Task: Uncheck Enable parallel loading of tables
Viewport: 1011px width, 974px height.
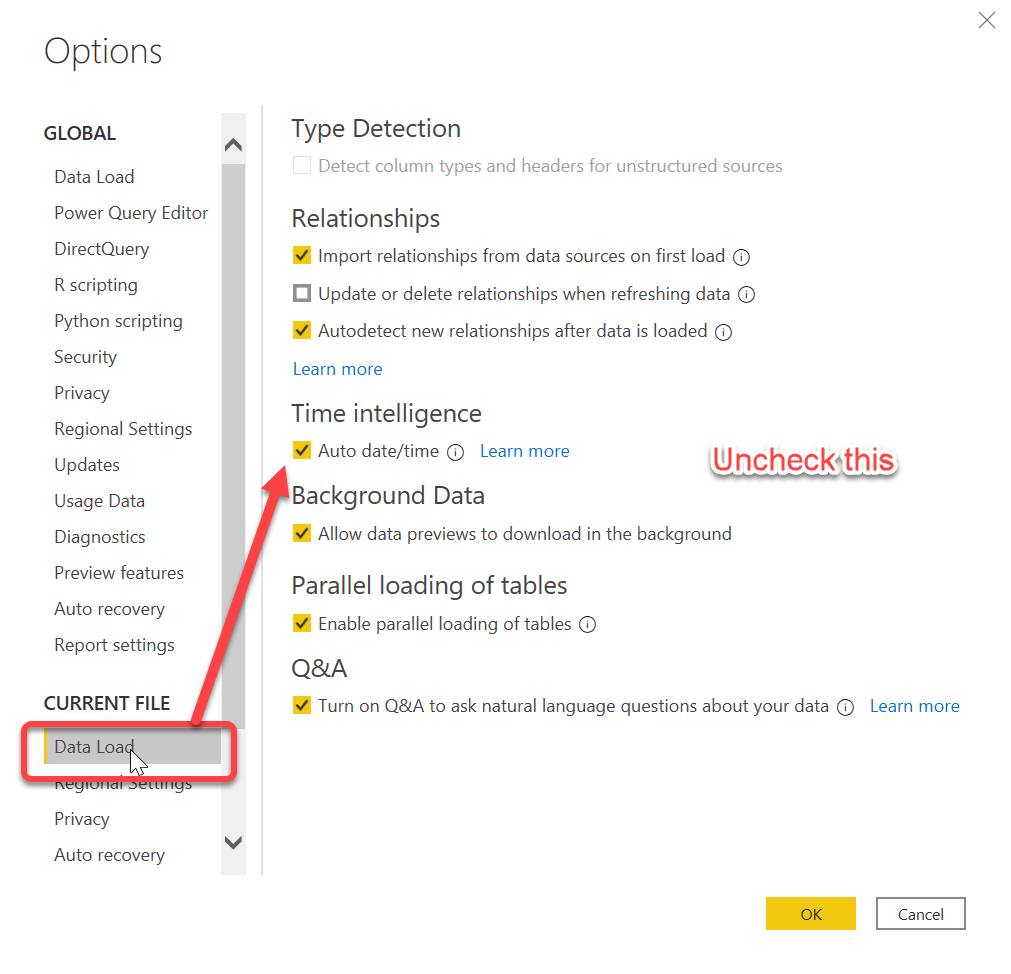Action: (302, 623)
